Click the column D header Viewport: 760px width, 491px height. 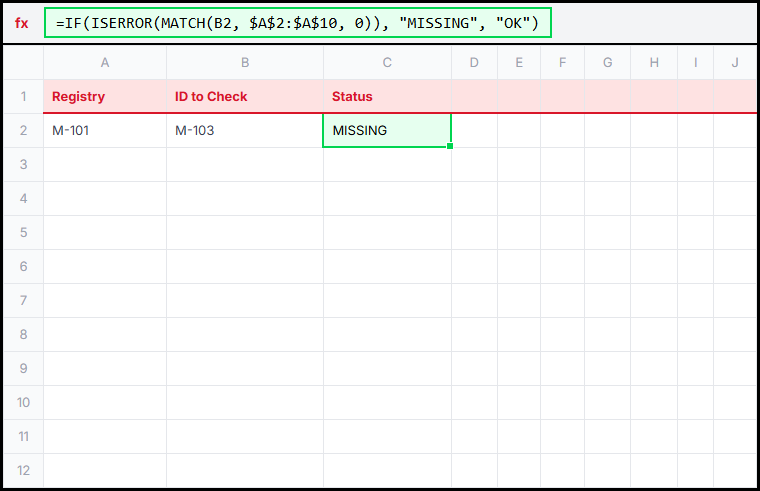(474, 63)
